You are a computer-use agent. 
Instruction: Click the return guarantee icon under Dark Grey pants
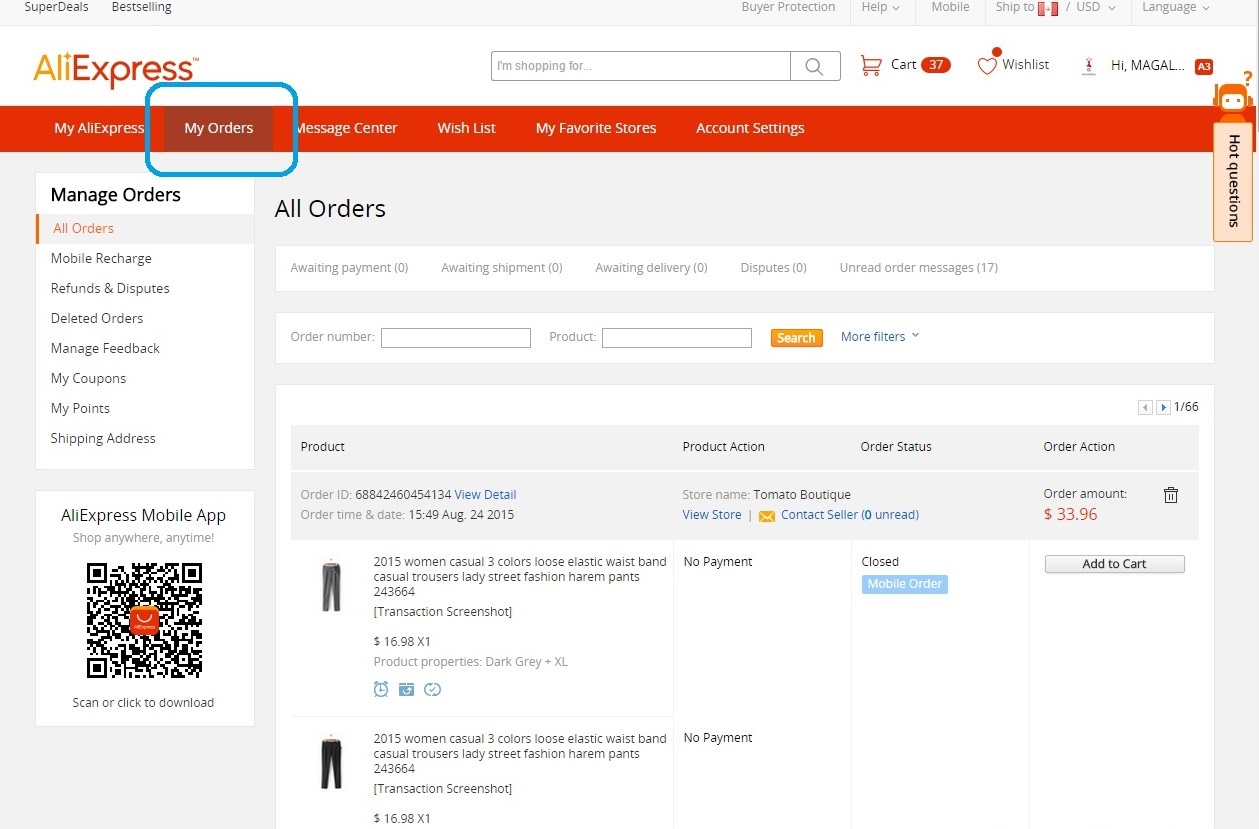tap(406, 689)
